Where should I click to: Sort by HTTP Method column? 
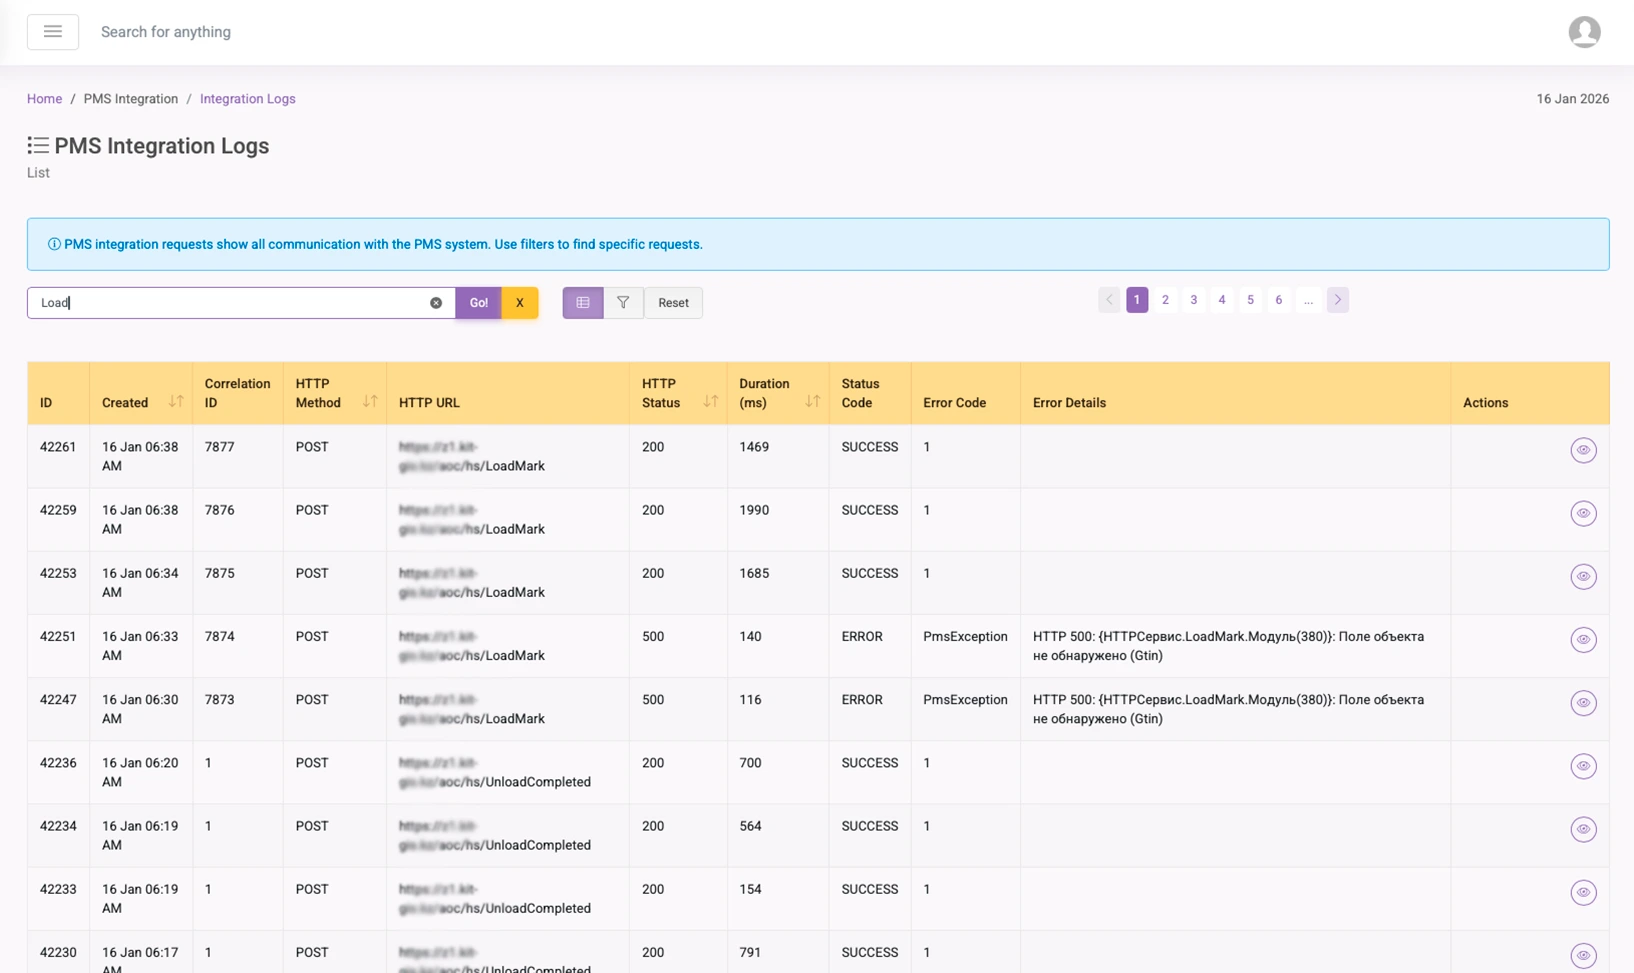click(x=370, y=402)
